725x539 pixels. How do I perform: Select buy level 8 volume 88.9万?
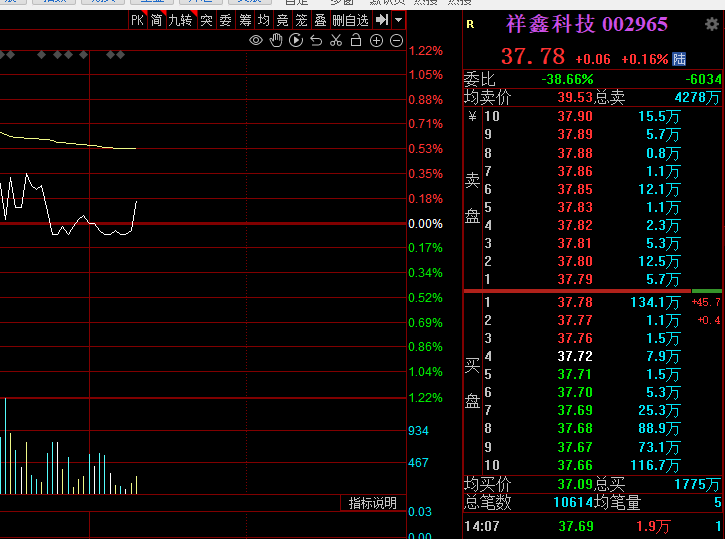(659, 429)
